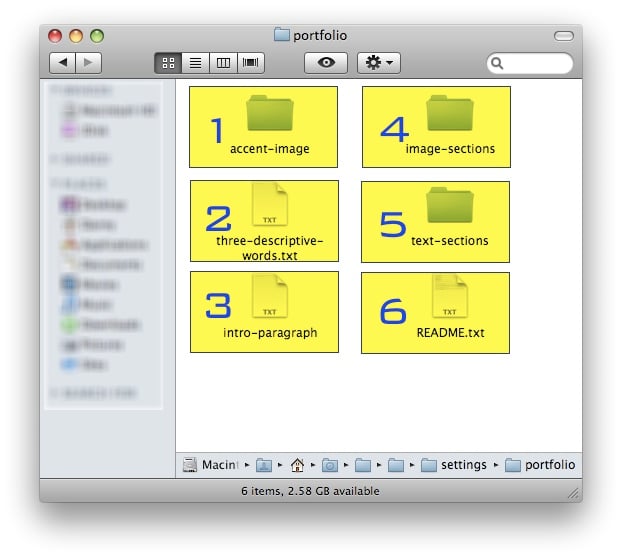Click the camera-marked folder in path bar
This screenshot has width=622, height=557.
(x=330, y=465)
